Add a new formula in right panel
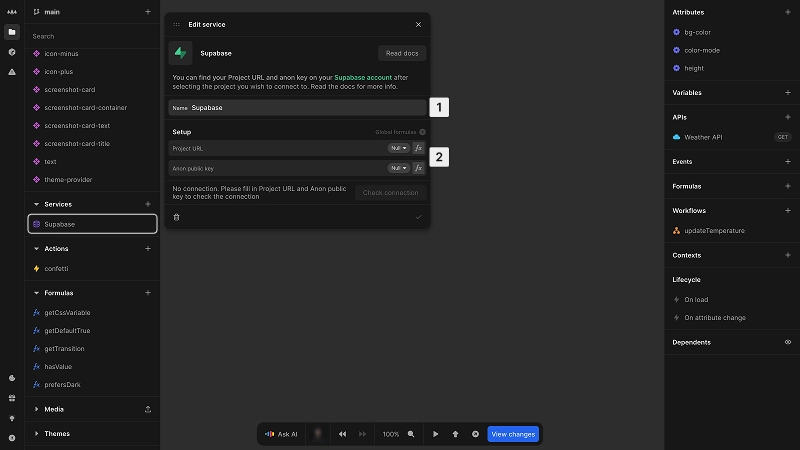Screen dimensions: 800x450 click(788, 186)
